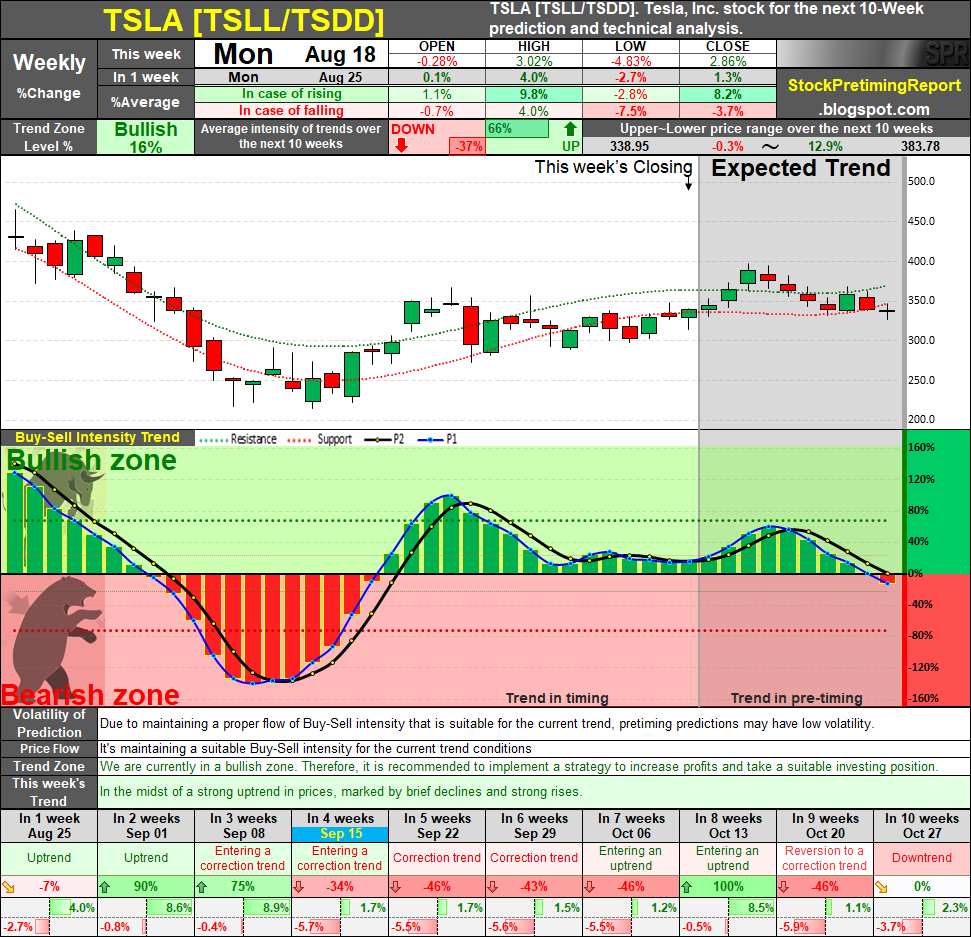Click the SPR logo in the header
The image size is (971, 937).
(946, 54)
